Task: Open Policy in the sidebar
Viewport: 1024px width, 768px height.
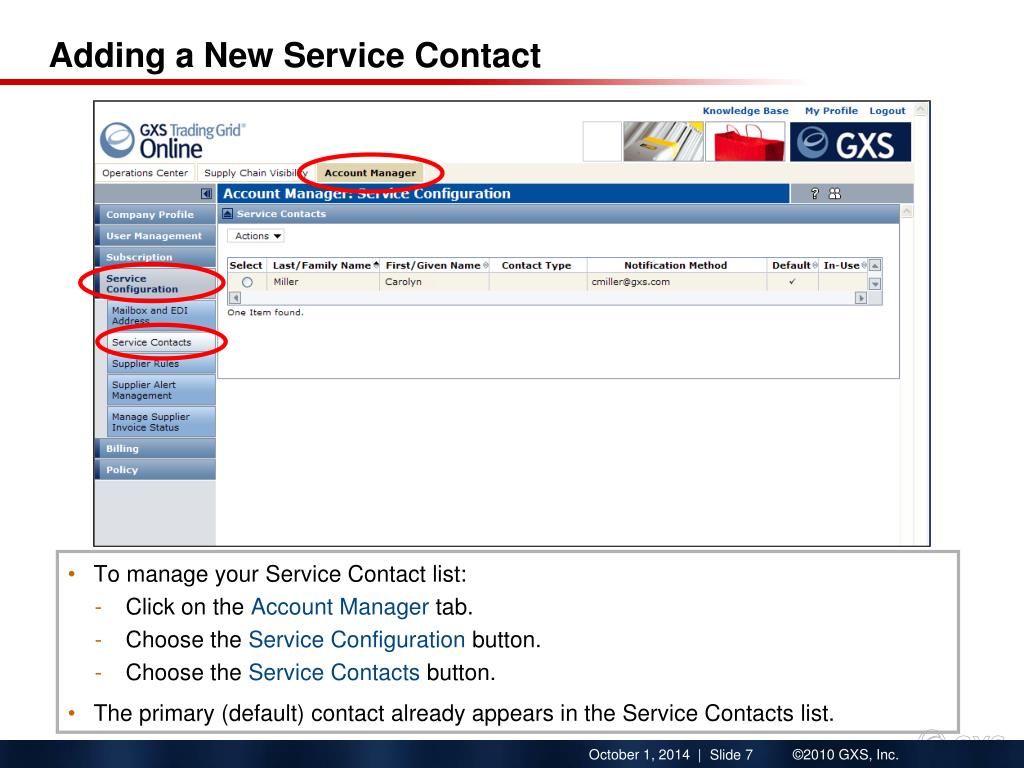Action: coord(155,470)
